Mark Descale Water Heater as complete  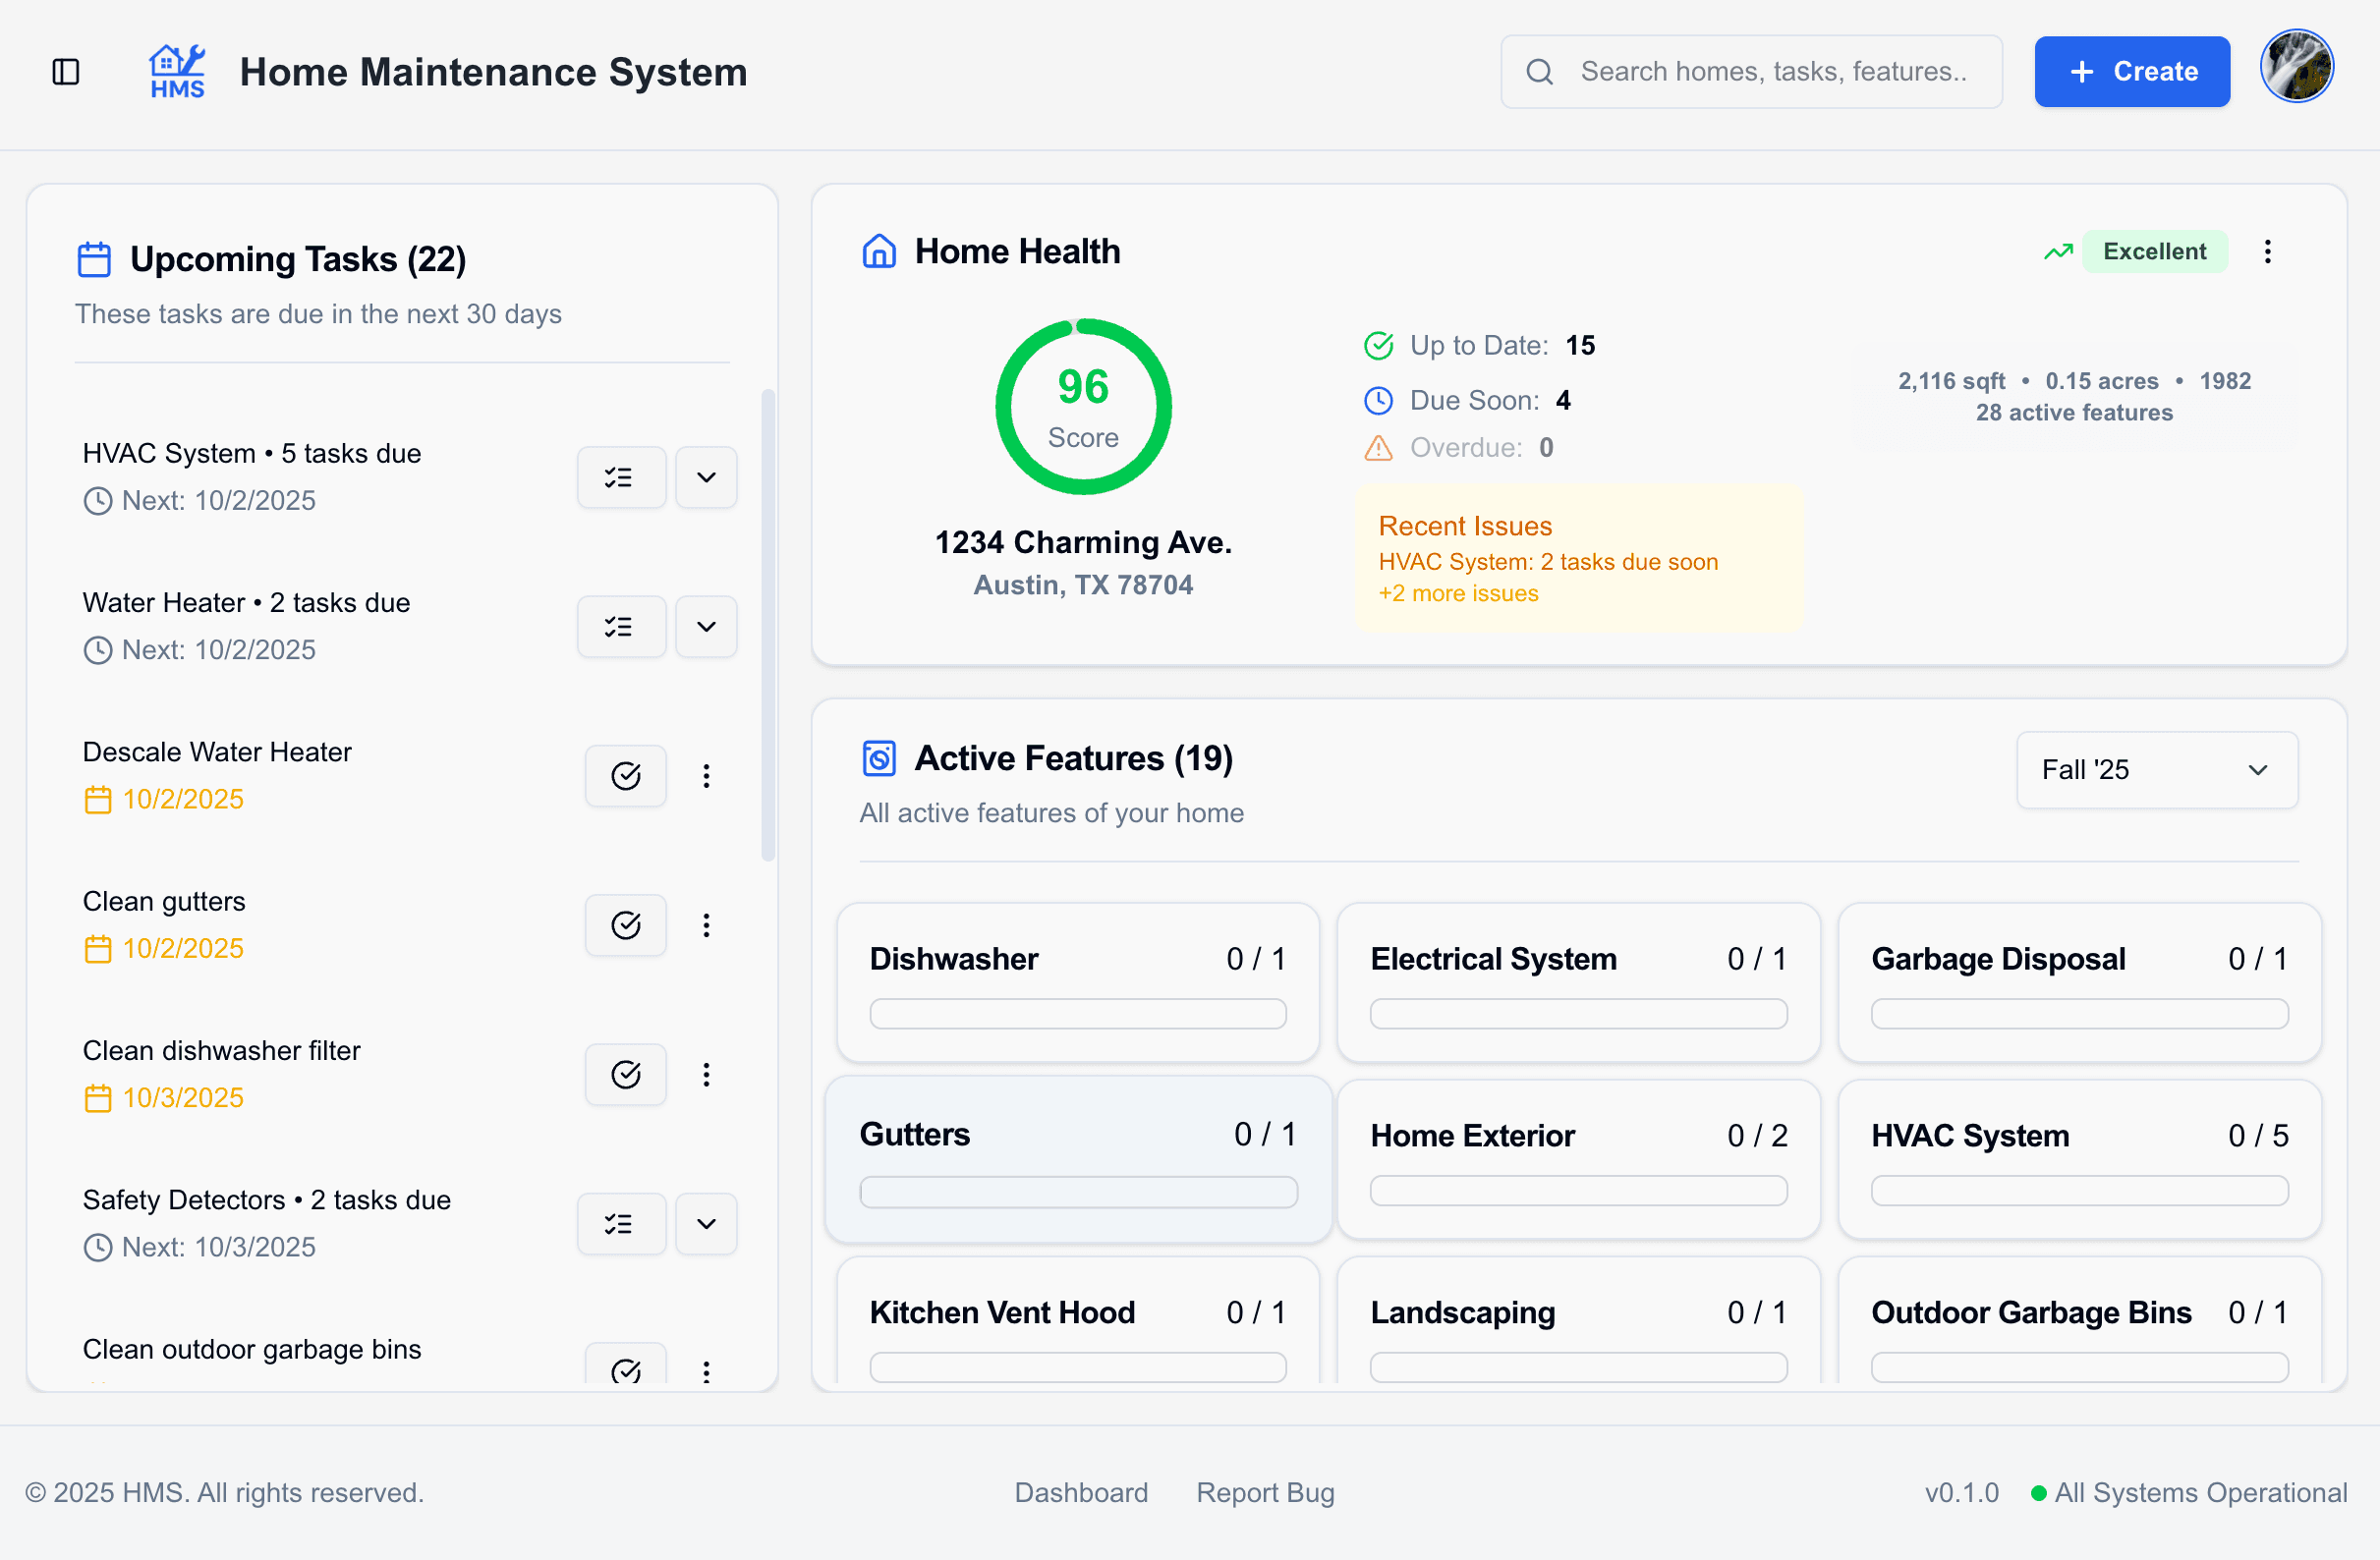(x=625, y=775)
